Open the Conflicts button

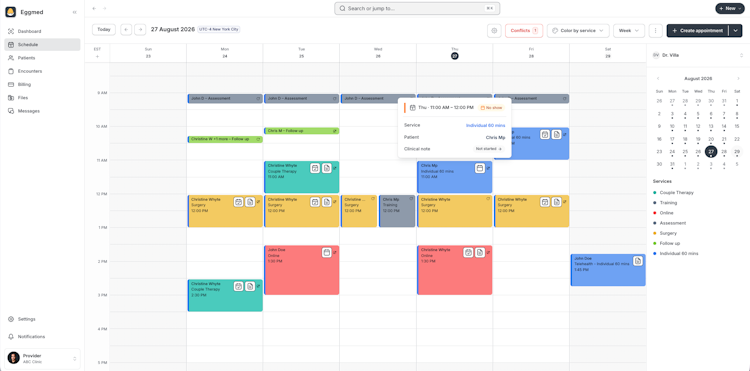coord(524,30)
